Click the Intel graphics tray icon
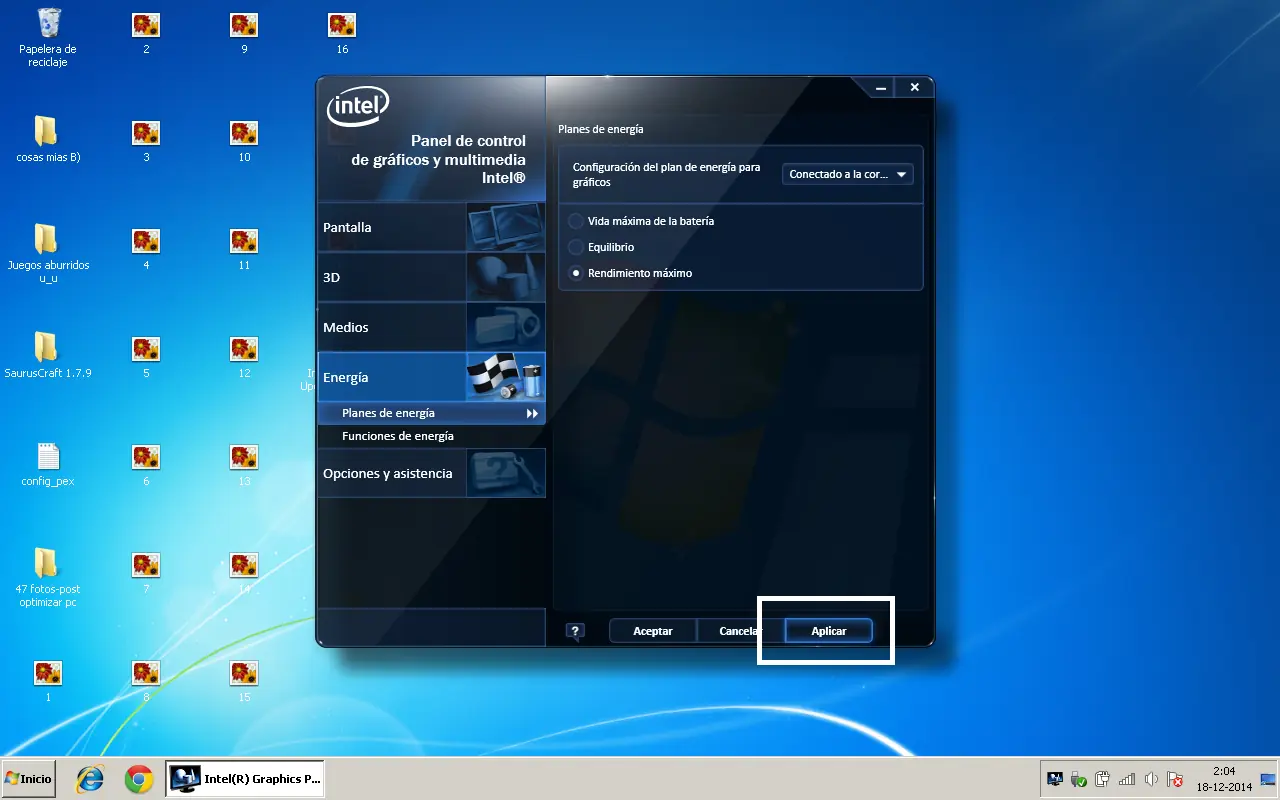This screenshot has width=1280, height=800. click(1055, 779)
